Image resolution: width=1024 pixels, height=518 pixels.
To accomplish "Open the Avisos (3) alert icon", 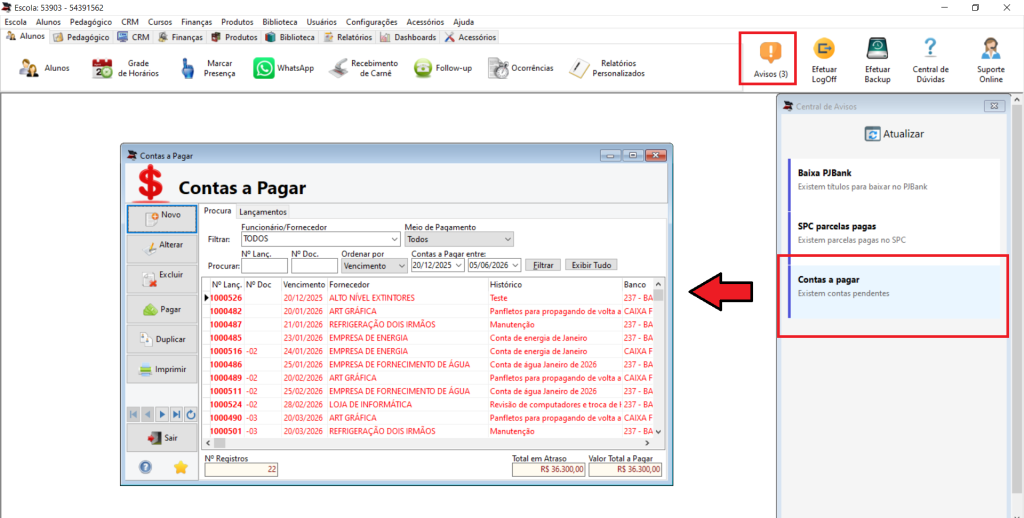I will (x=771, y=51).
